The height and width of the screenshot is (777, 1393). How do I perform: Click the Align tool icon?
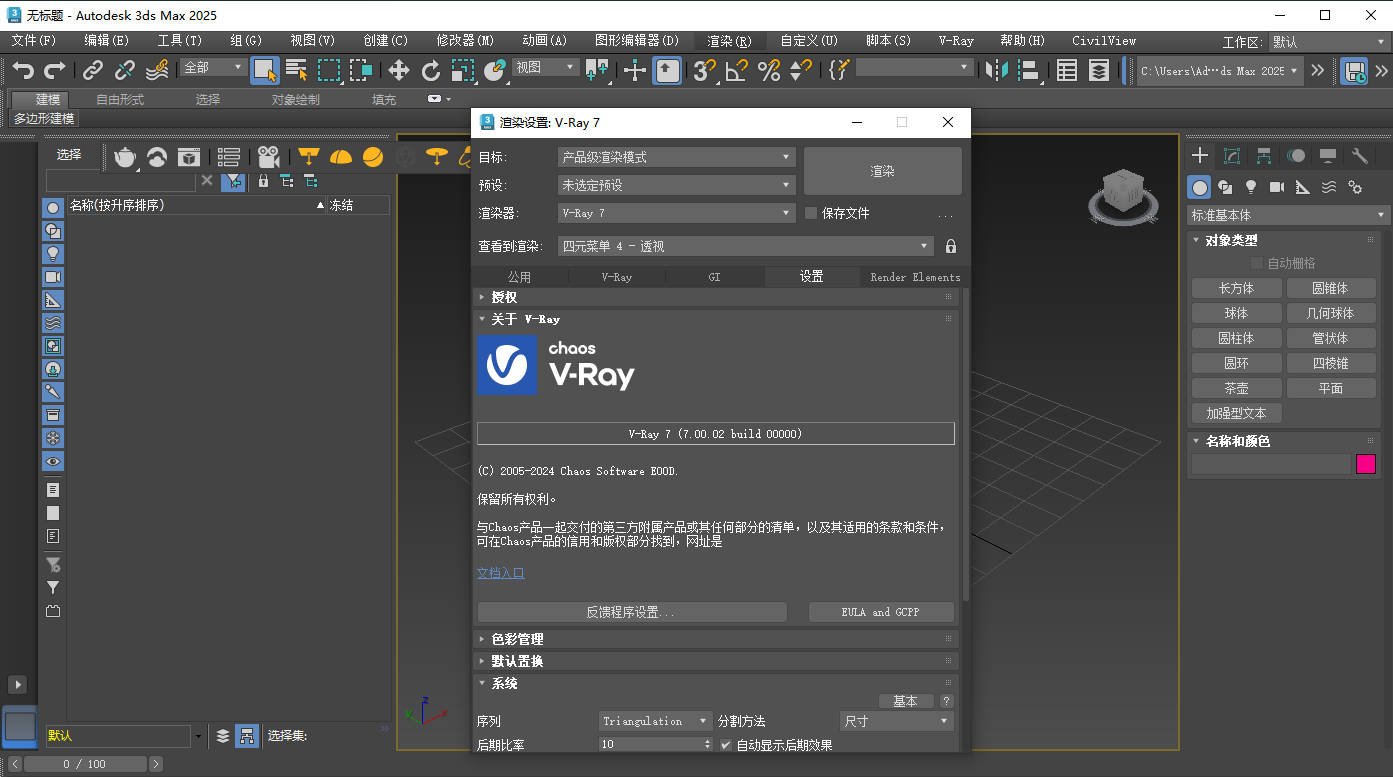(x=1028, y=70)
